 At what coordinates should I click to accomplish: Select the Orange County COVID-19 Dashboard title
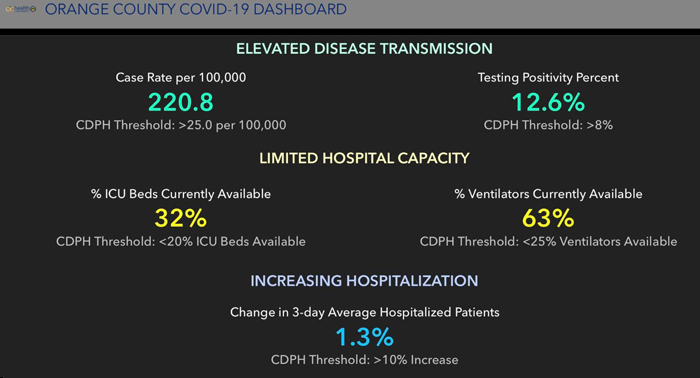196,9
